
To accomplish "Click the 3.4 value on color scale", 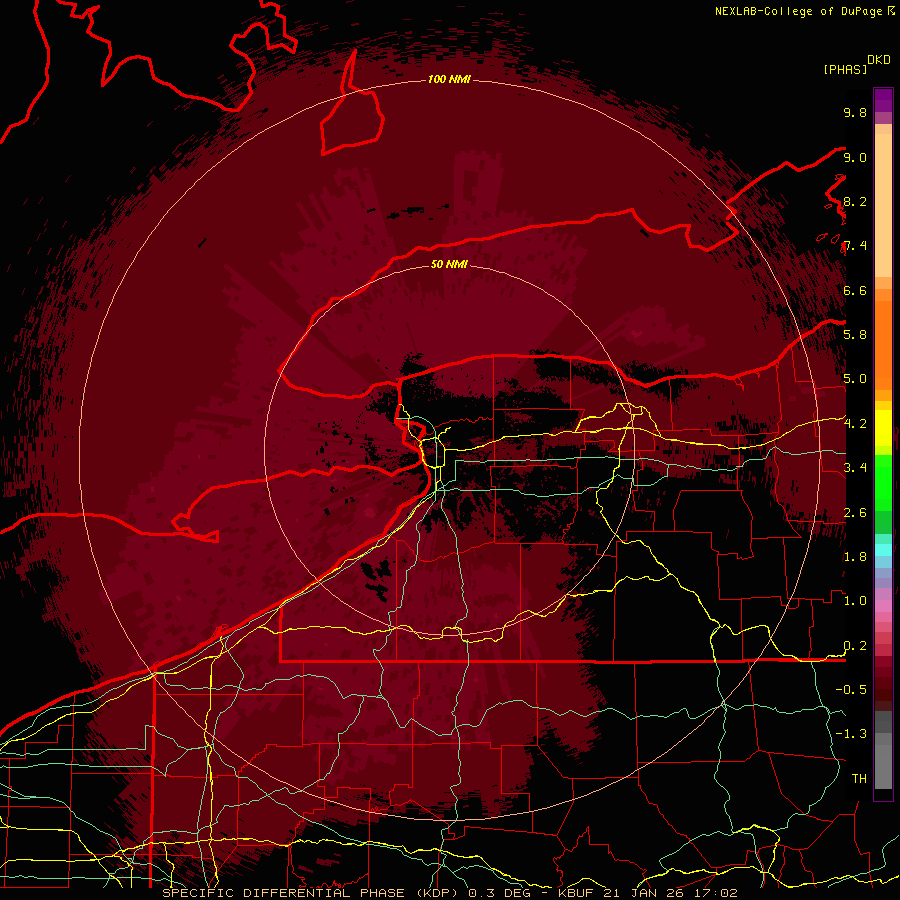I will (x=855, y=467).
